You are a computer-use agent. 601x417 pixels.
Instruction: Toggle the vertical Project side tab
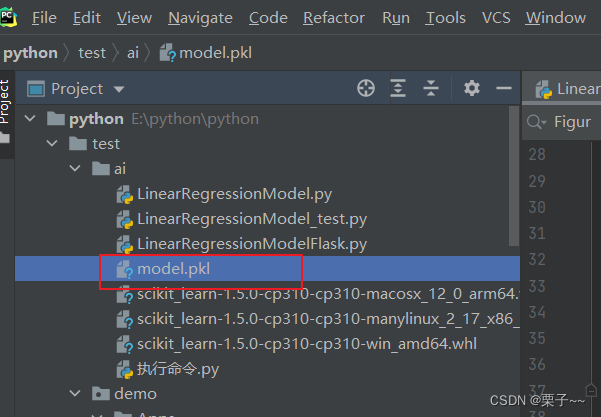pyautogui.click(x=6, y=101)
